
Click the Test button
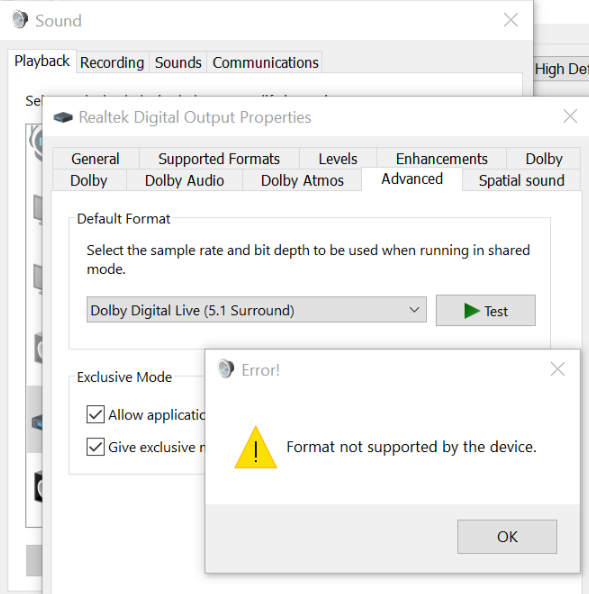click(x=486, y=311)
